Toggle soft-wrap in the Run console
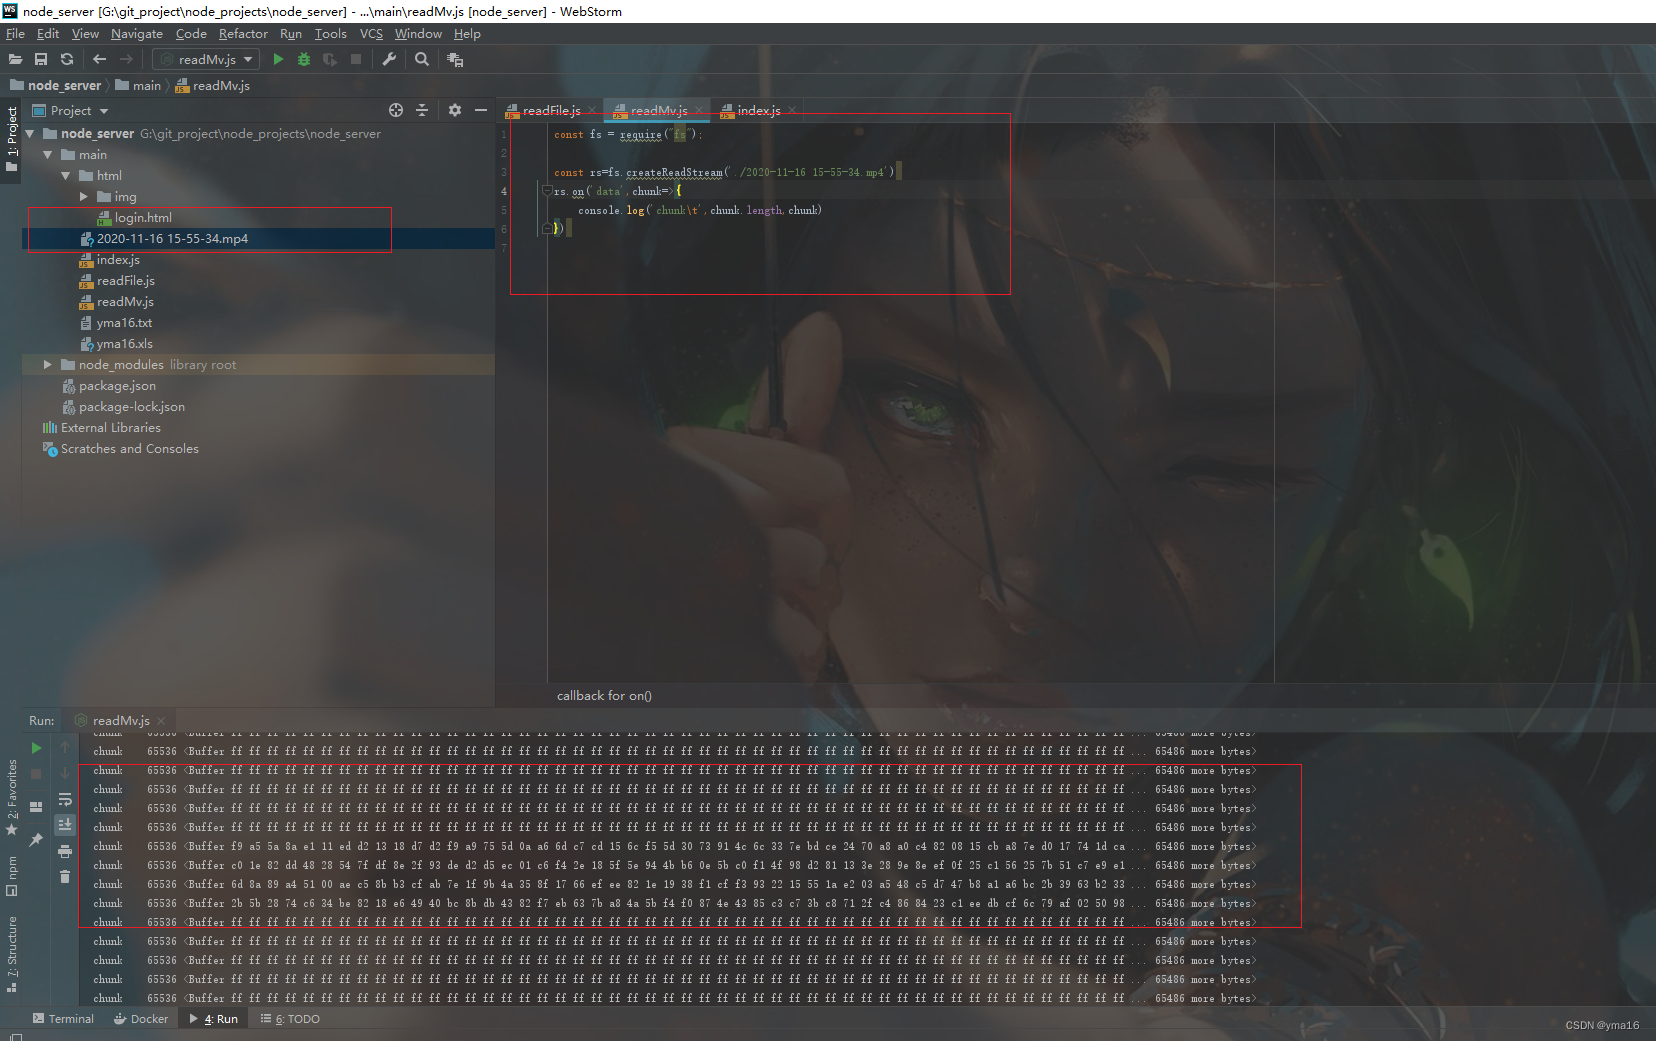This screenshot has height=1041, width=1656. click(x=65, y=800)
